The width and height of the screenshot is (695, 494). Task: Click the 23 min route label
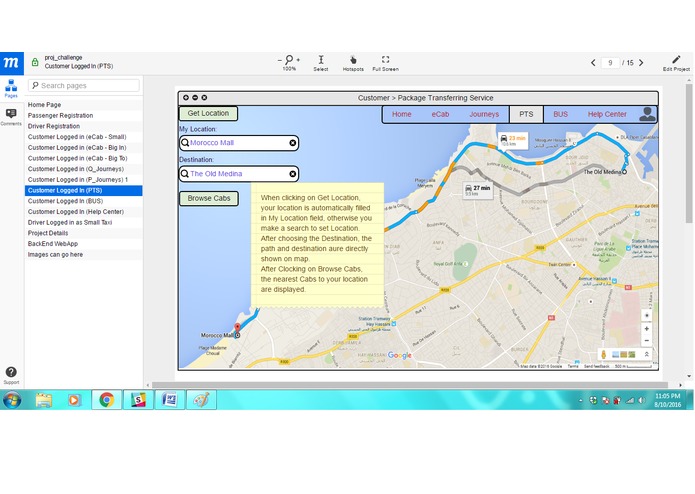click(513, 140)
